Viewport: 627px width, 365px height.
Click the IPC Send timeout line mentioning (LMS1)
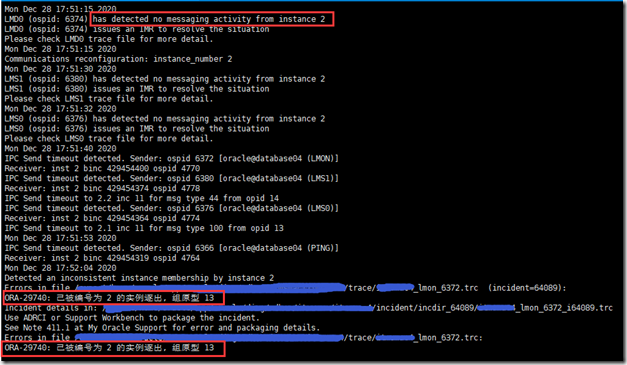pyautogui.click(x=172, y=178)
